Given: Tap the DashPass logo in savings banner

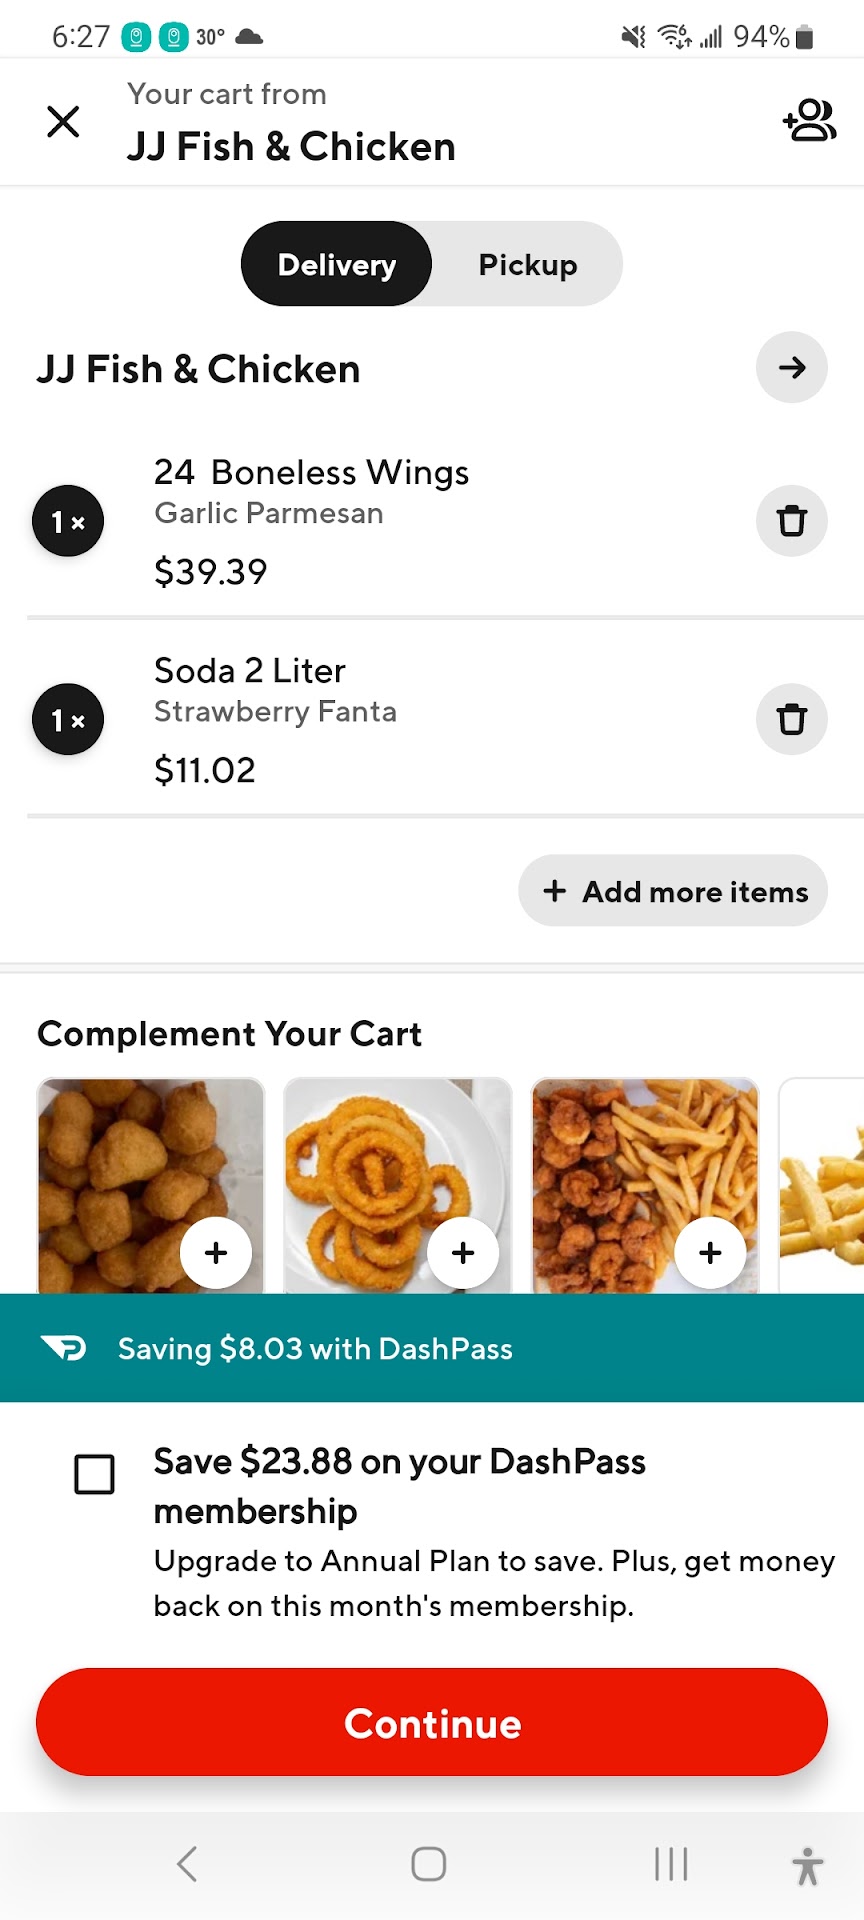Looking at the screenshot, I should point(64,1348).
